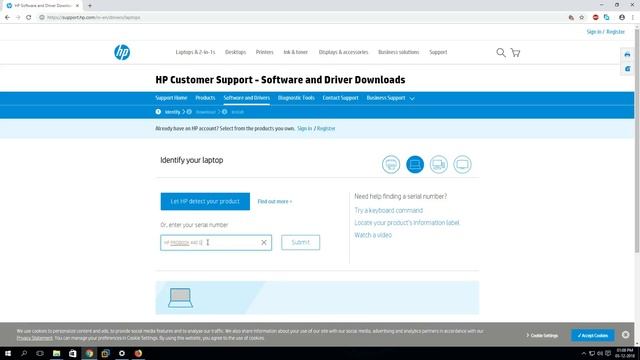Screen dimensions: 640x360
Task: Click the taskbar clock
Action: point(625,353)
